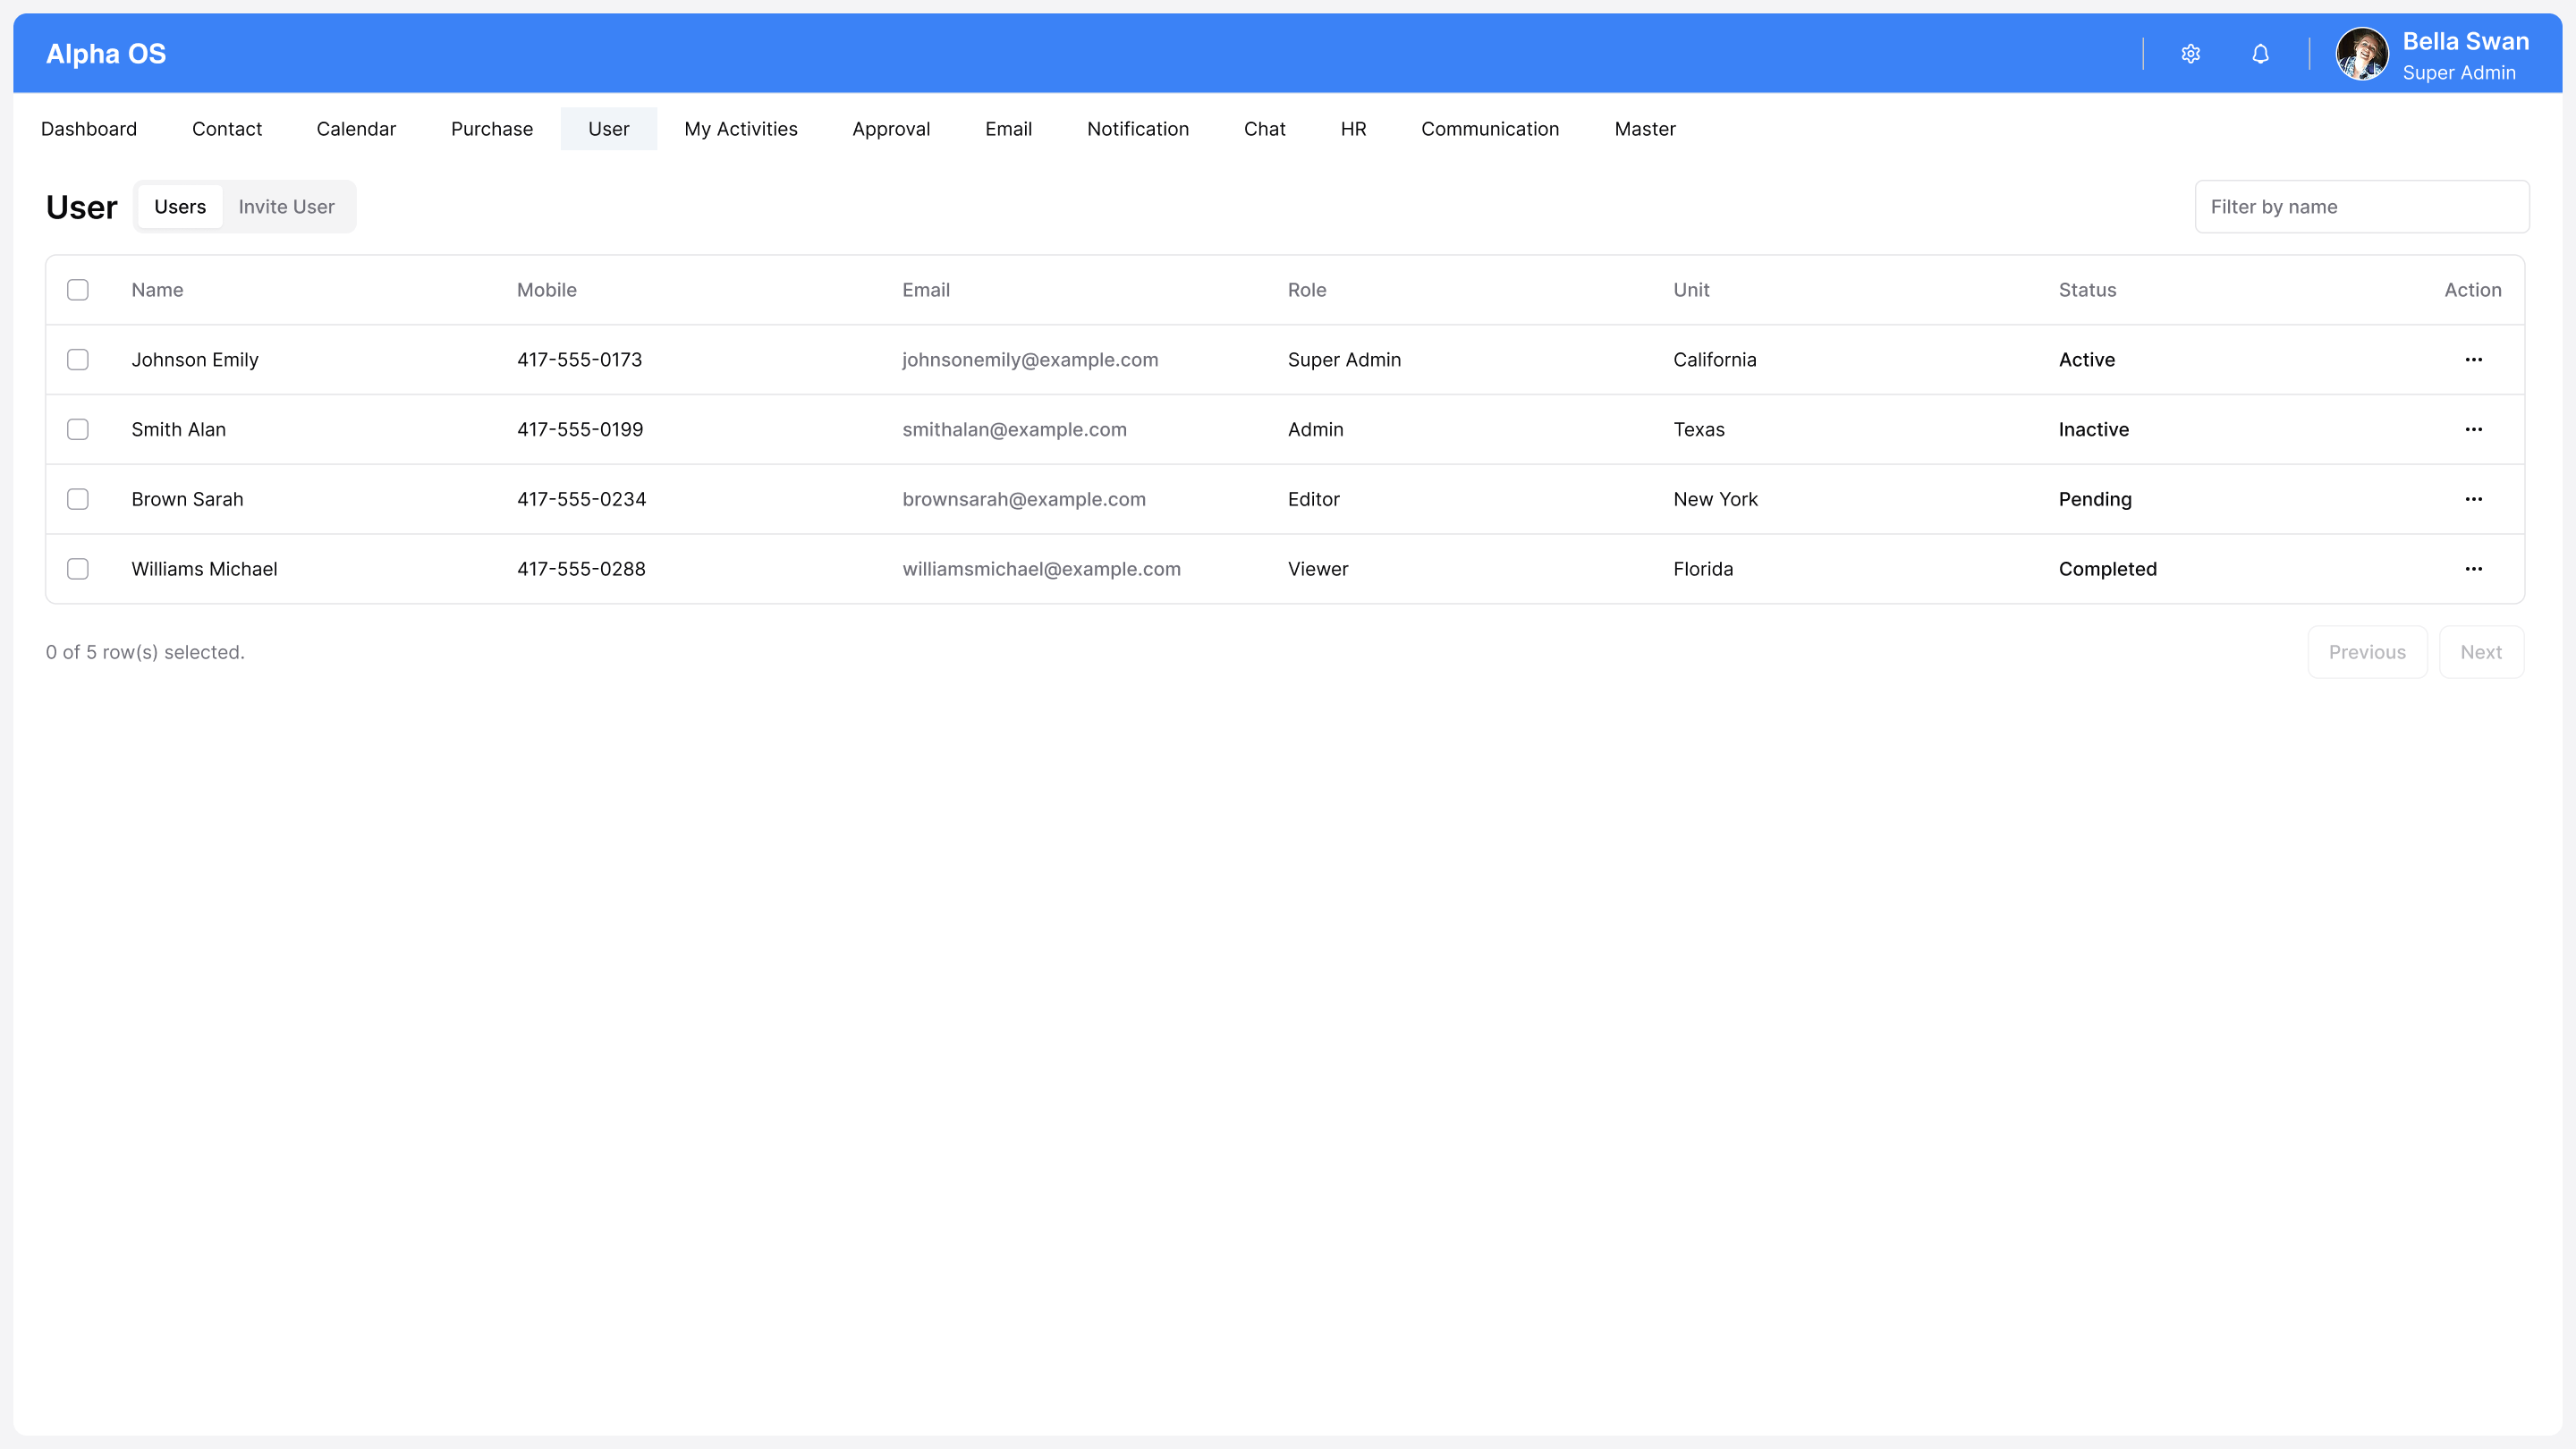Check the row checkbox for Brown Sarah
This screenshot has height=1449, width=2576.
point(78,499)
